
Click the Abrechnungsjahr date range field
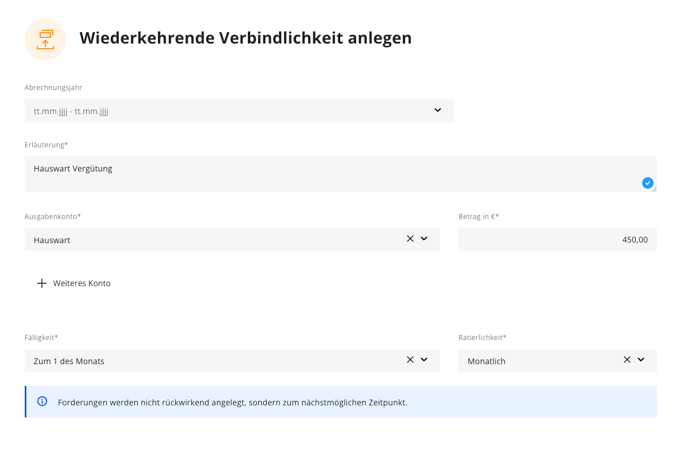239,111
